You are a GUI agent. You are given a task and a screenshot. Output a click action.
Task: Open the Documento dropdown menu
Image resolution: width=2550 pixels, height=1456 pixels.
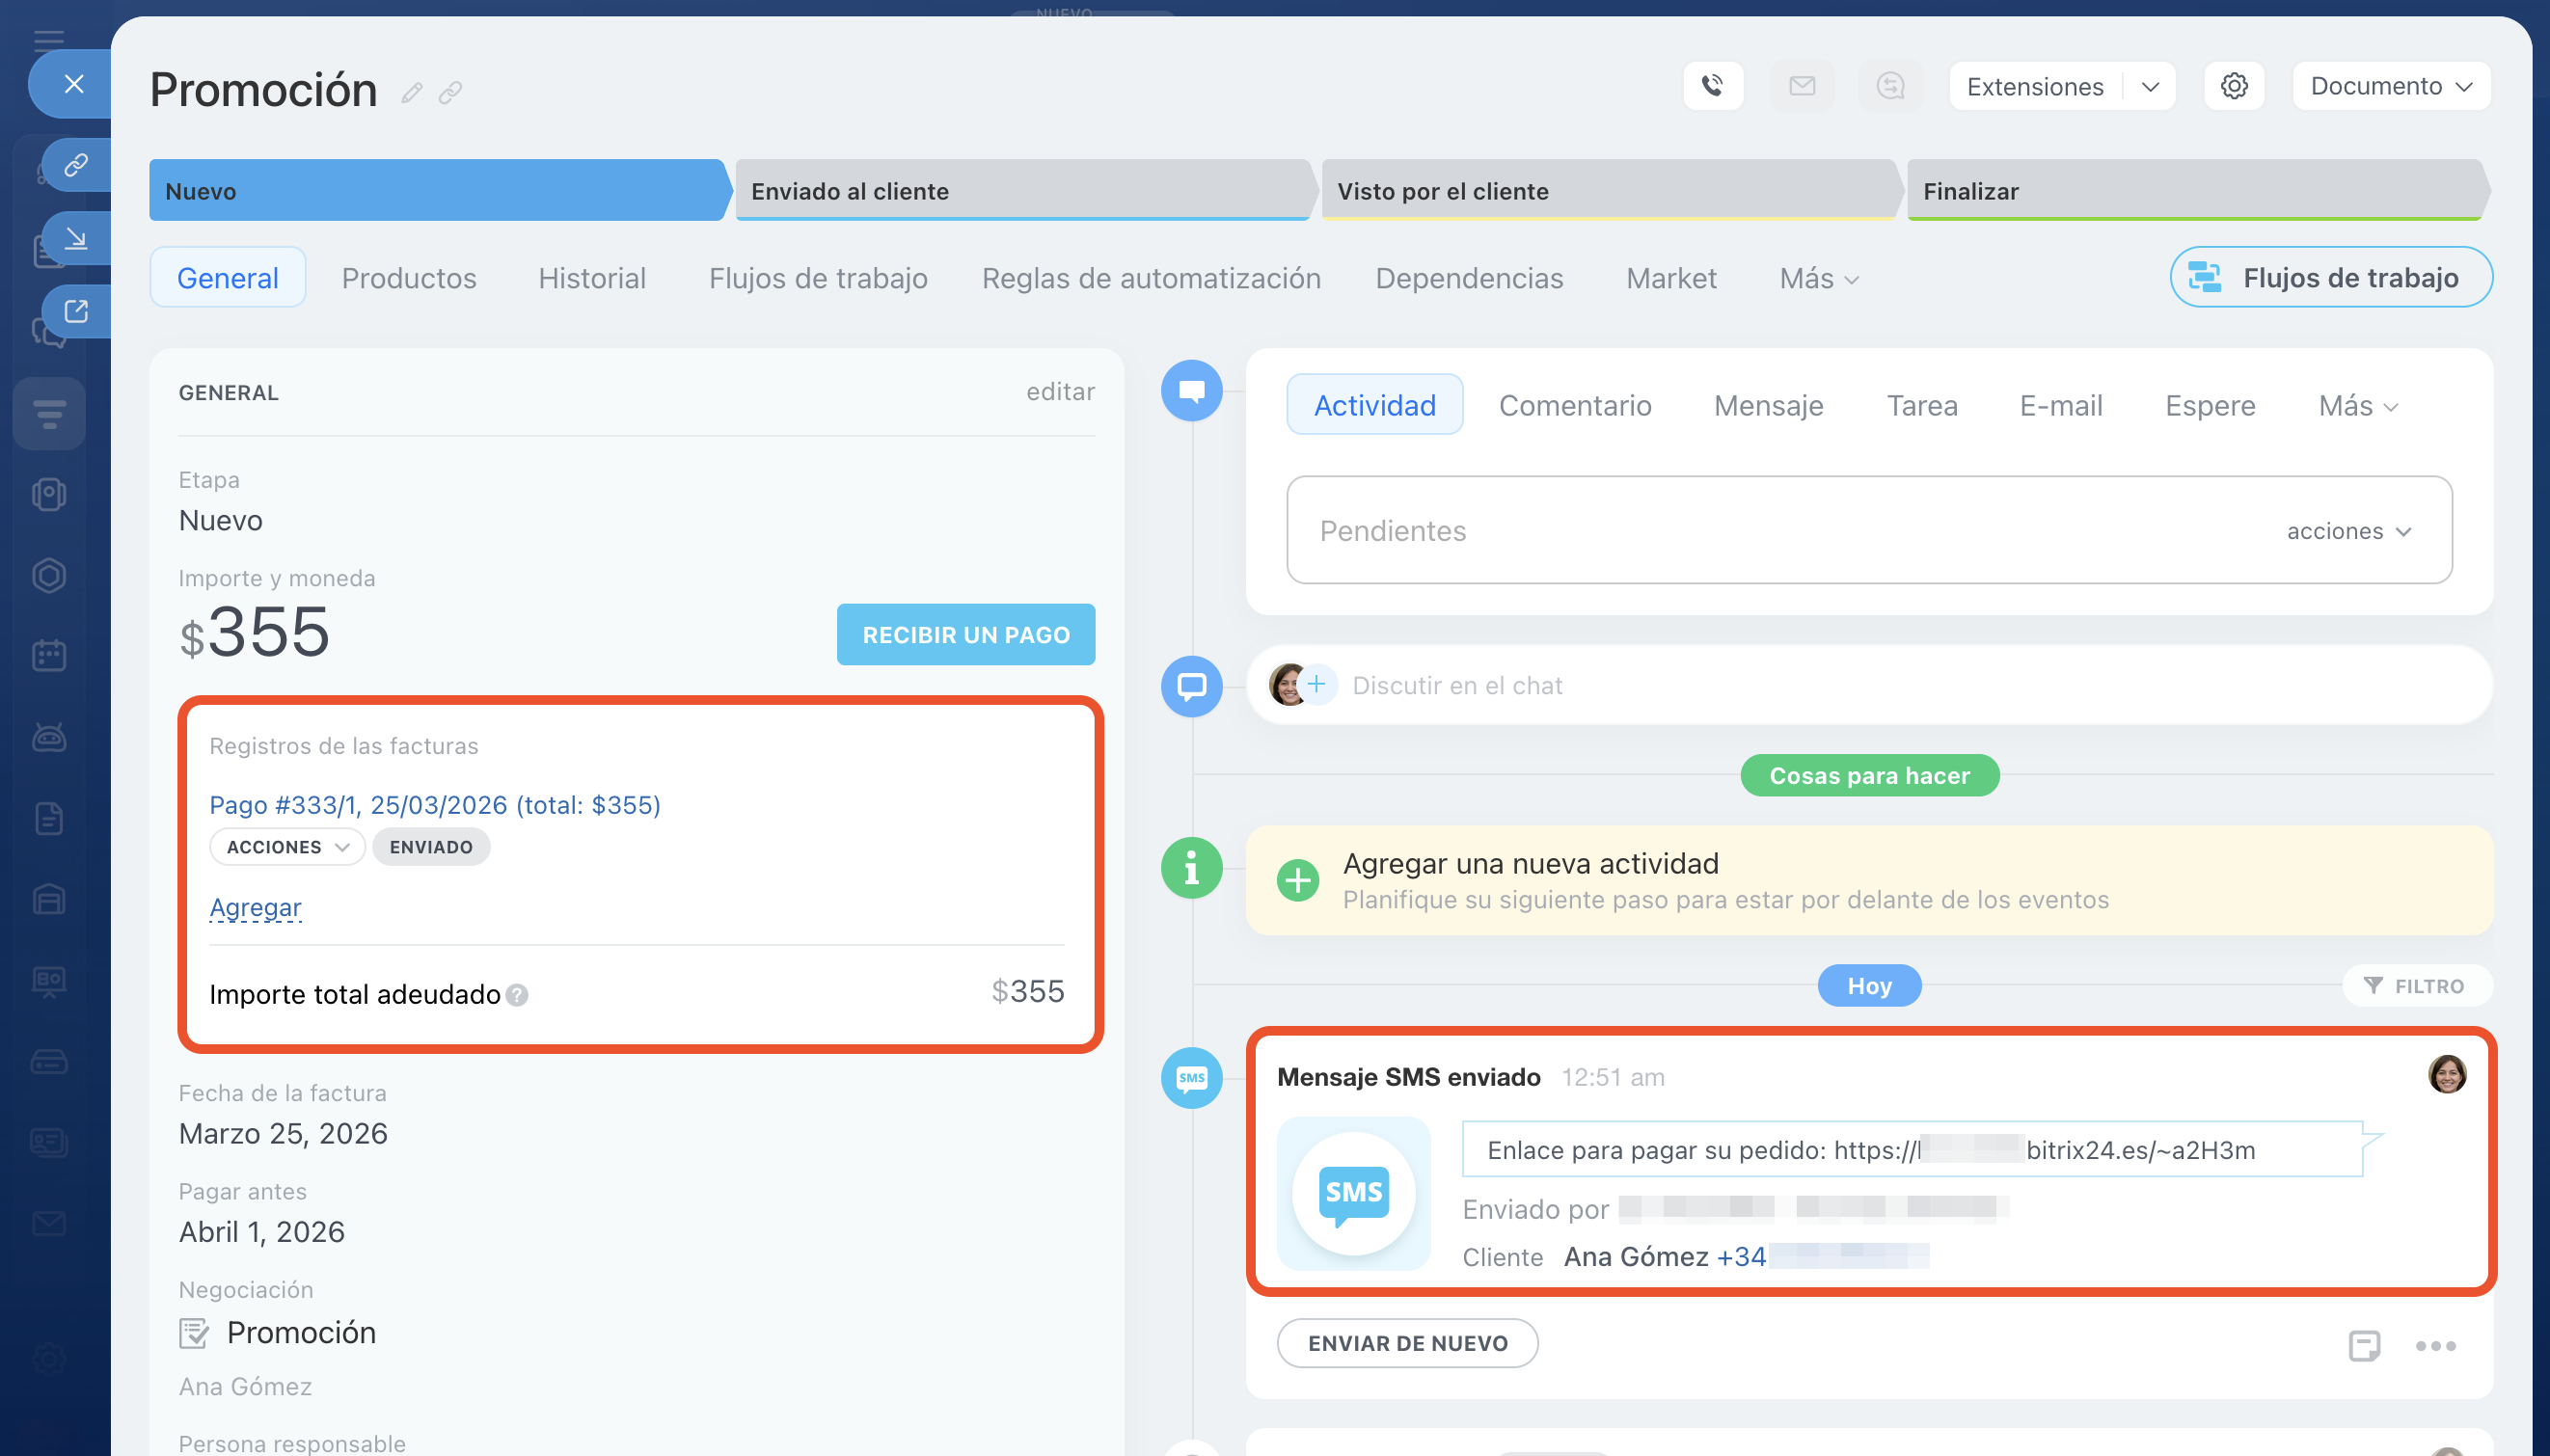coord(2390,87)
